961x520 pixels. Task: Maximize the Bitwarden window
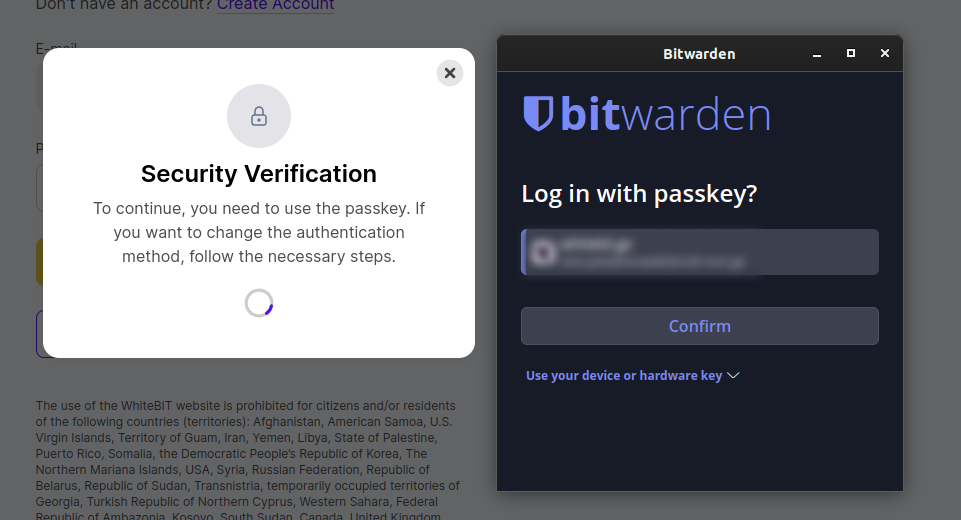tap(851, 53)
